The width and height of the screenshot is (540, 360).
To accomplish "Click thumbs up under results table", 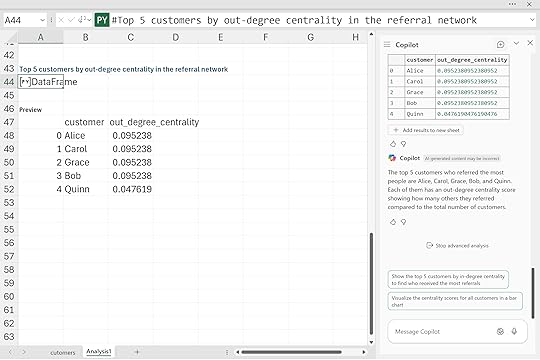I will tap(393, 144).
